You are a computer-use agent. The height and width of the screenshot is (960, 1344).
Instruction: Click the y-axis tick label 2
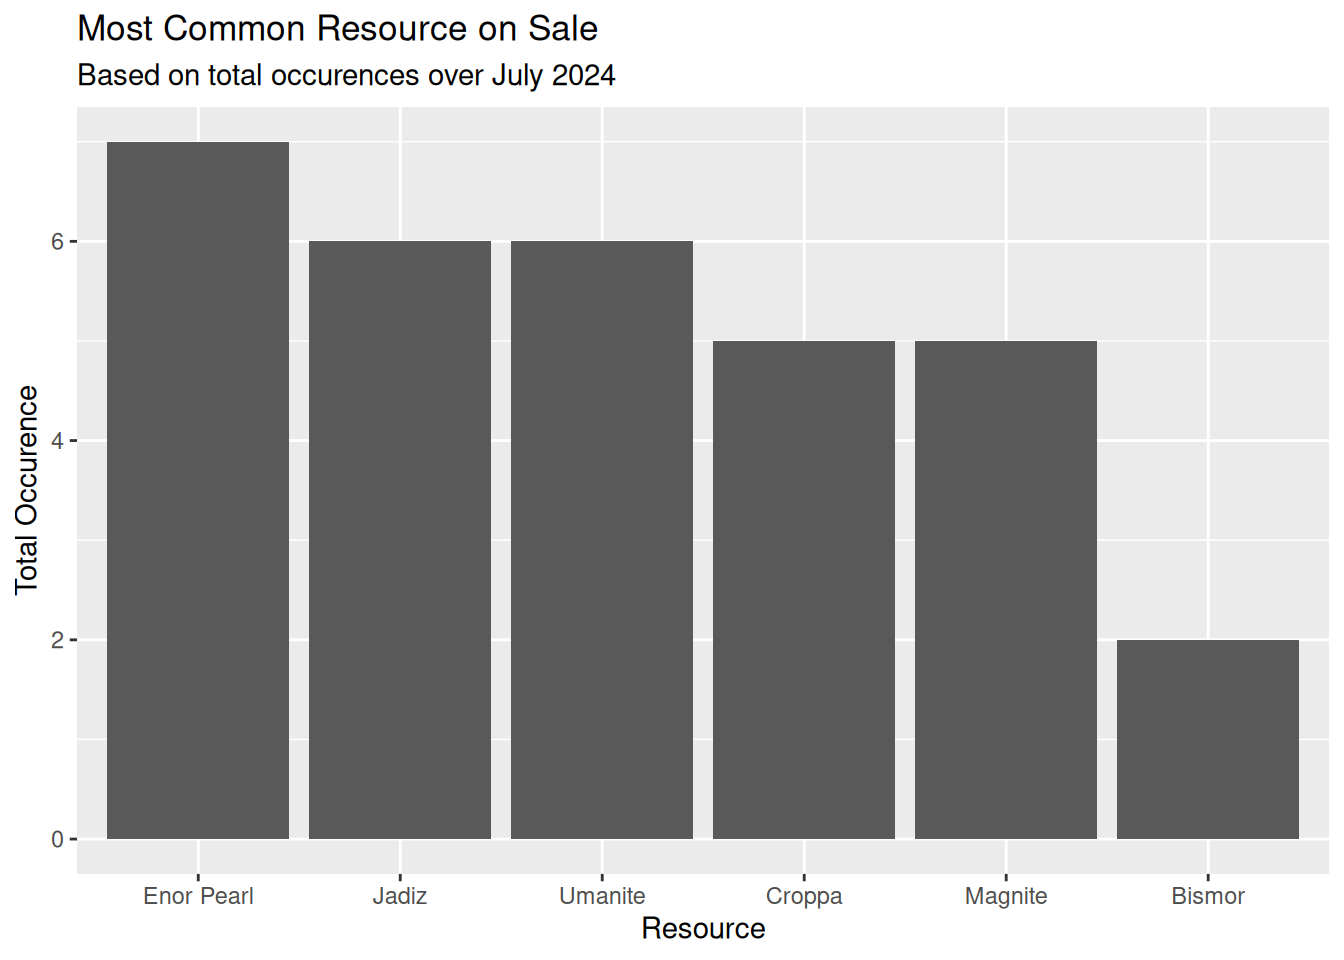click(57, 640)
